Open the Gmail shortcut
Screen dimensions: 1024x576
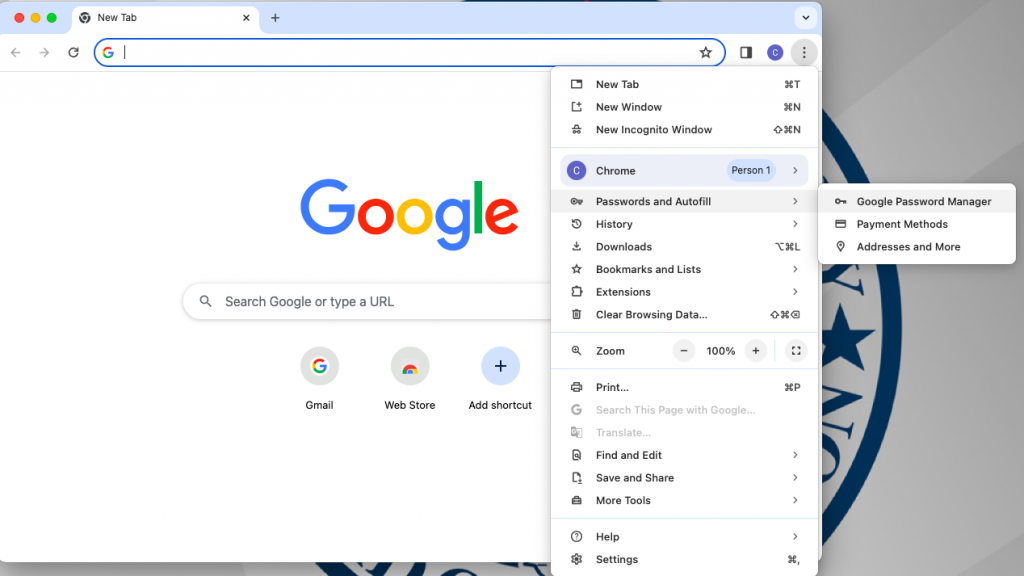tap(319, 379)
